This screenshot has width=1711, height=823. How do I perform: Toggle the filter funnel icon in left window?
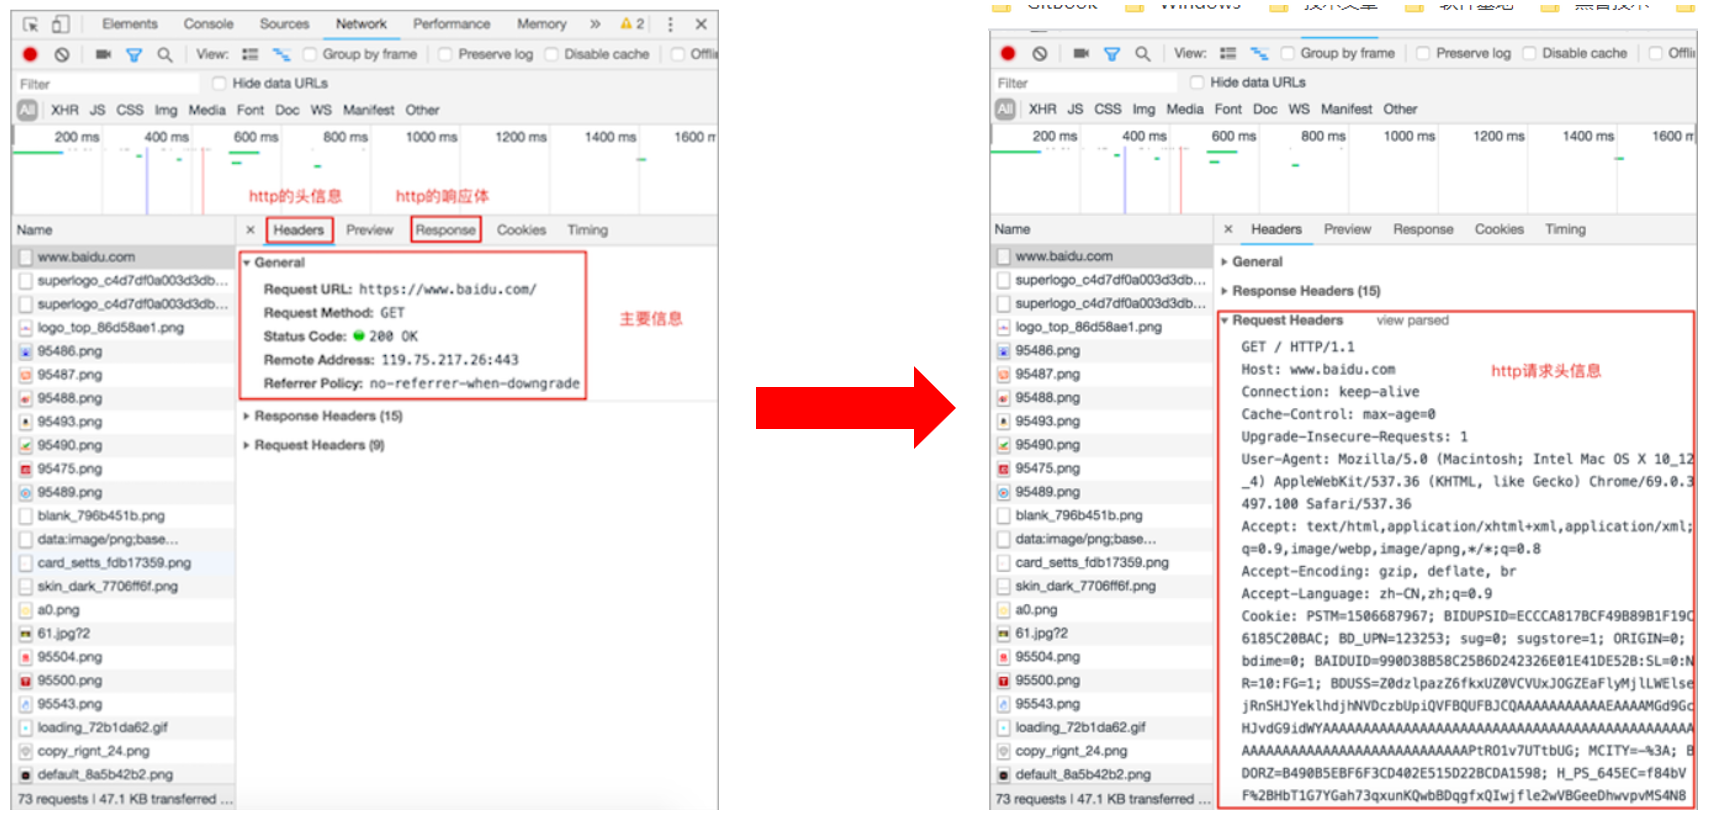pyautogui.click(x=134, y=54)
